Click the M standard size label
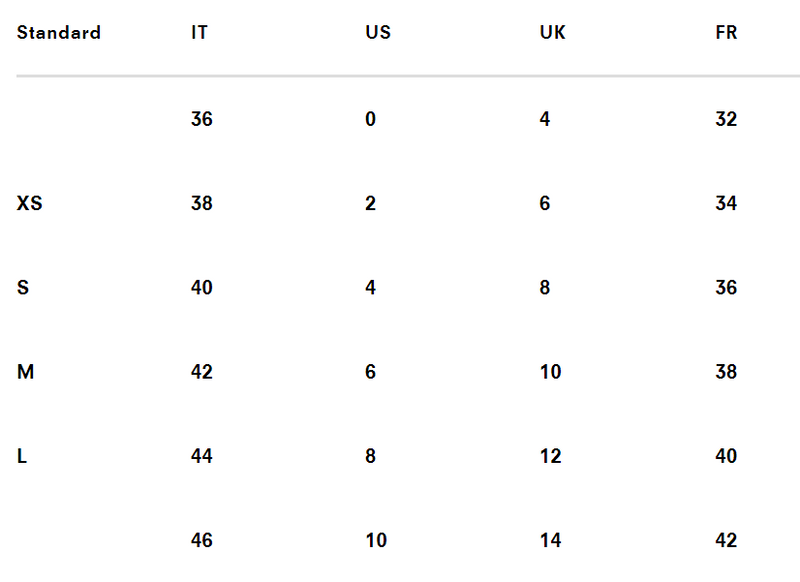Screen dimensions: 800x582 pyautogui.click(x=26, y=372)
